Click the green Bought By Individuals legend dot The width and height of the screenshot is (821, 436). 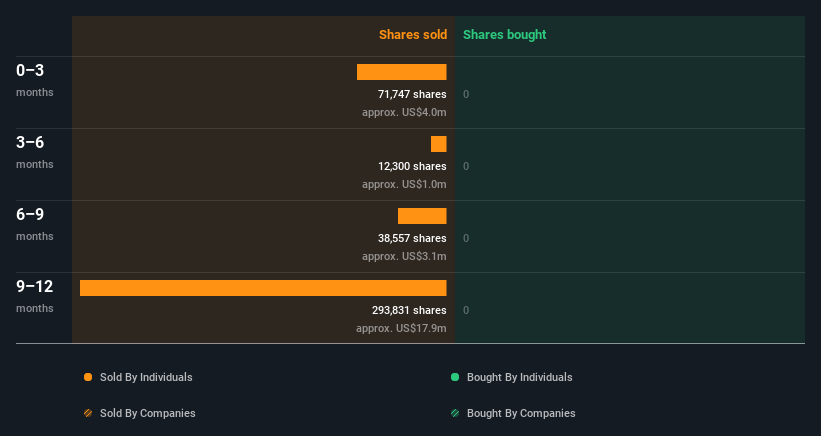click(x=455, y=377)
